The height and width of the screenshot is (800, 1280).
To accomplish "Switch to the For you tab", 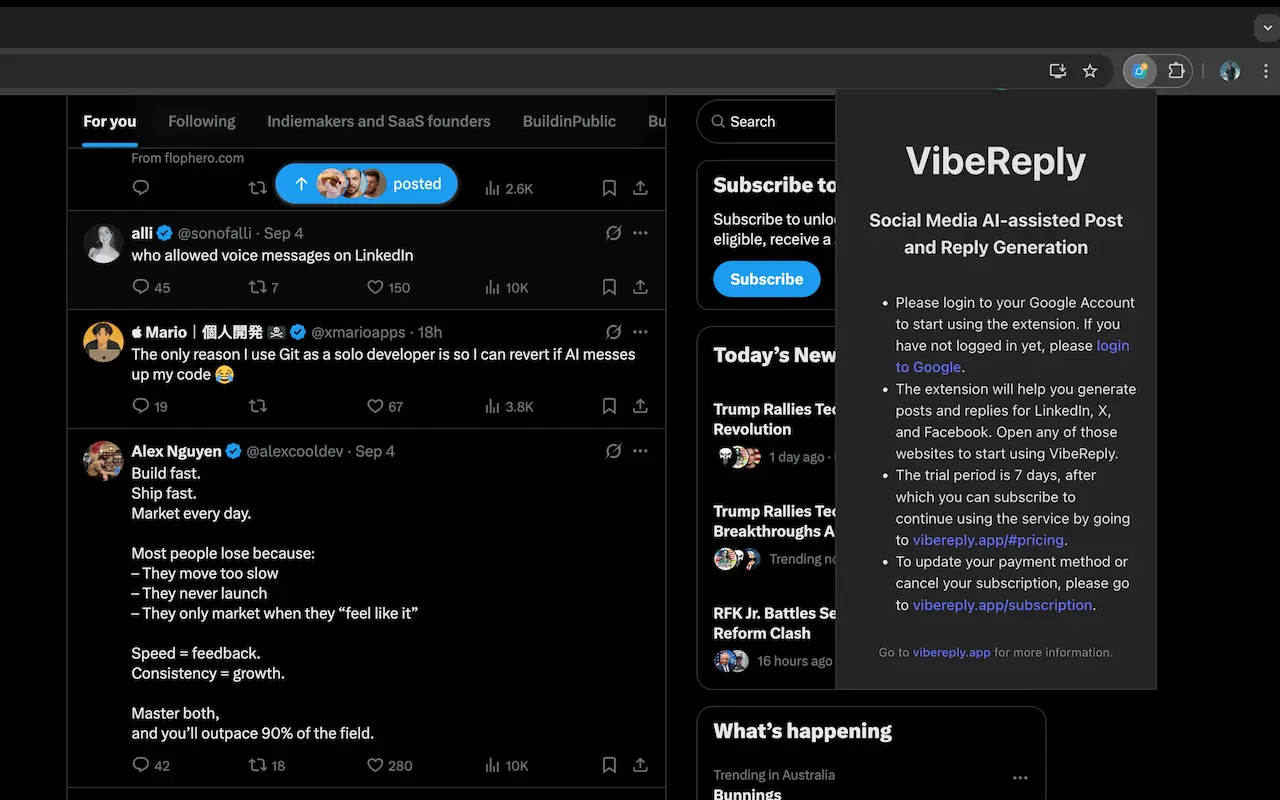I will click(x=109, y=121).
